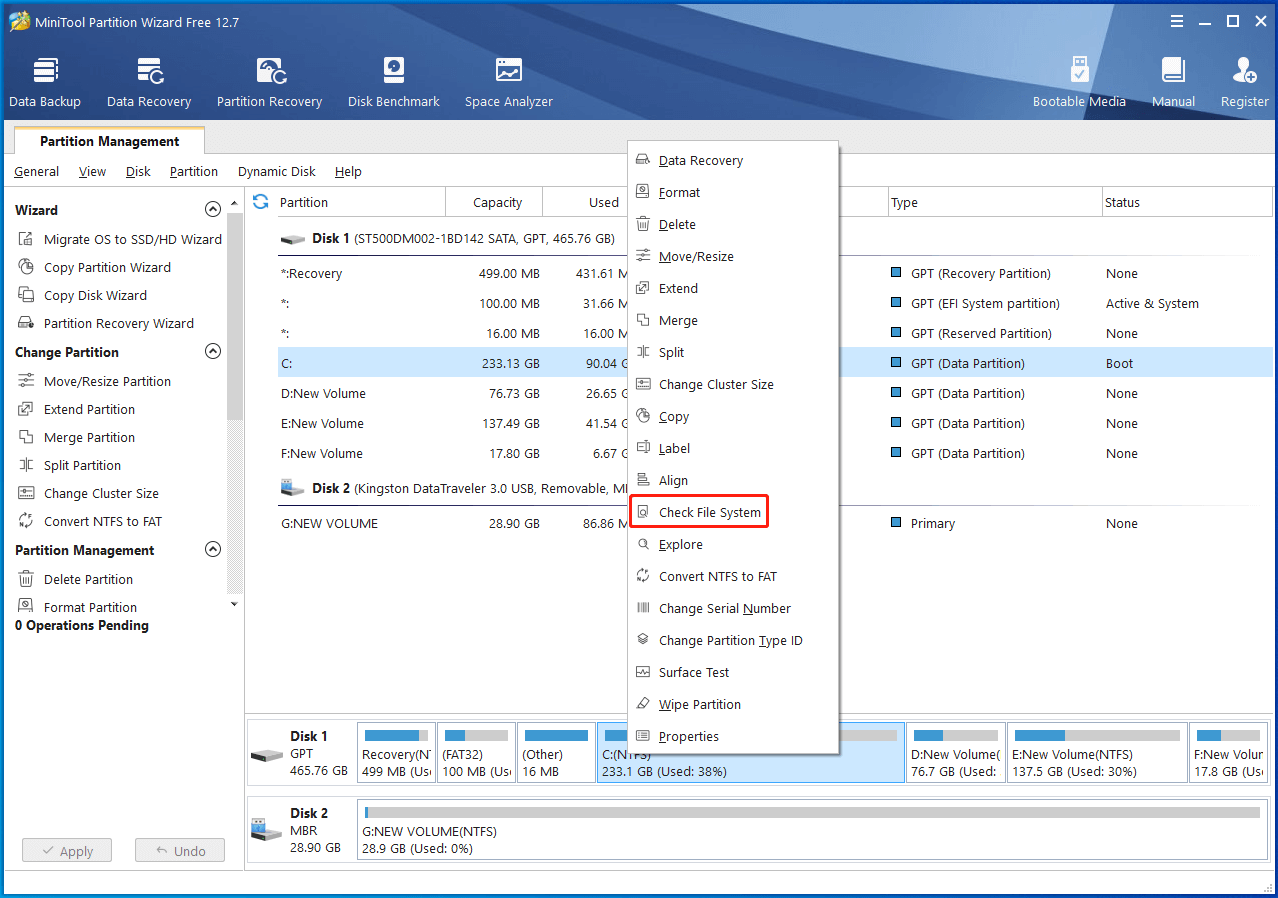The image size is (1278, 898).
Task: Open Partition Recovery Wizard in sidebar
Action: 106,323
